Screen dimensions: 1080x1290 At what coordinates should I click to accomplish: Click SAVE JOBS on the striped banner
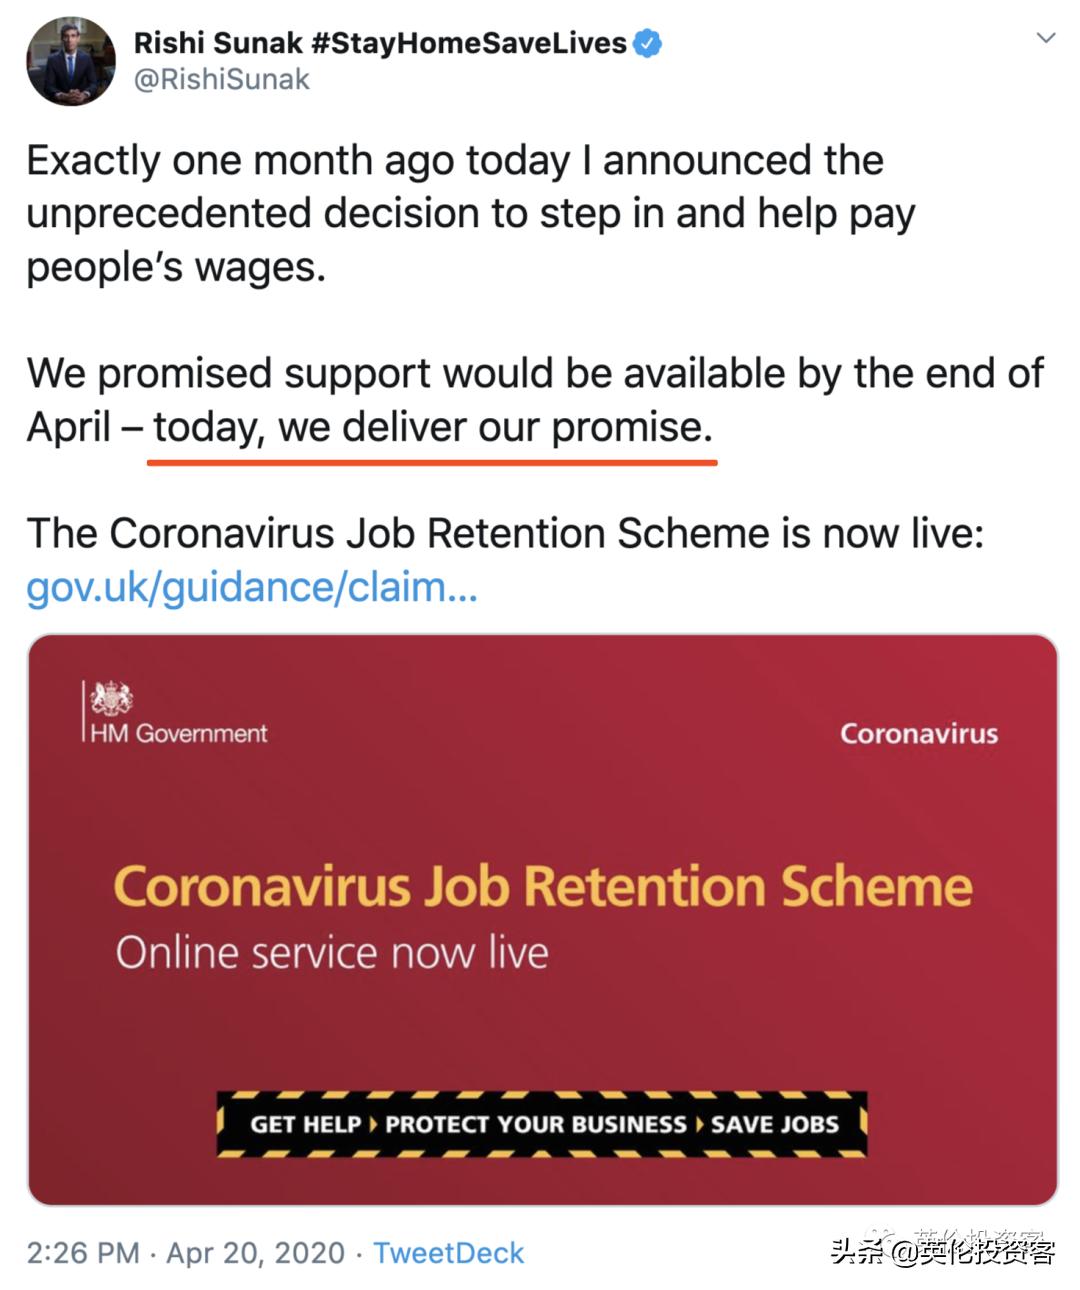pyautogui.click(x=775, y=1124)
